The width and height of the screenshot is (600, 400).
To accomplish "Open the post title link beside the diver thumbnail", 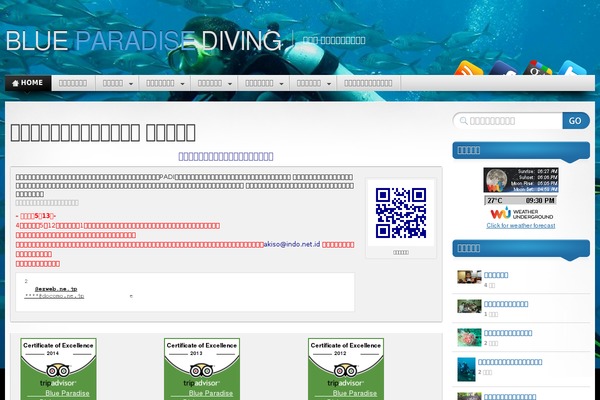I will (x=510, y=362).
